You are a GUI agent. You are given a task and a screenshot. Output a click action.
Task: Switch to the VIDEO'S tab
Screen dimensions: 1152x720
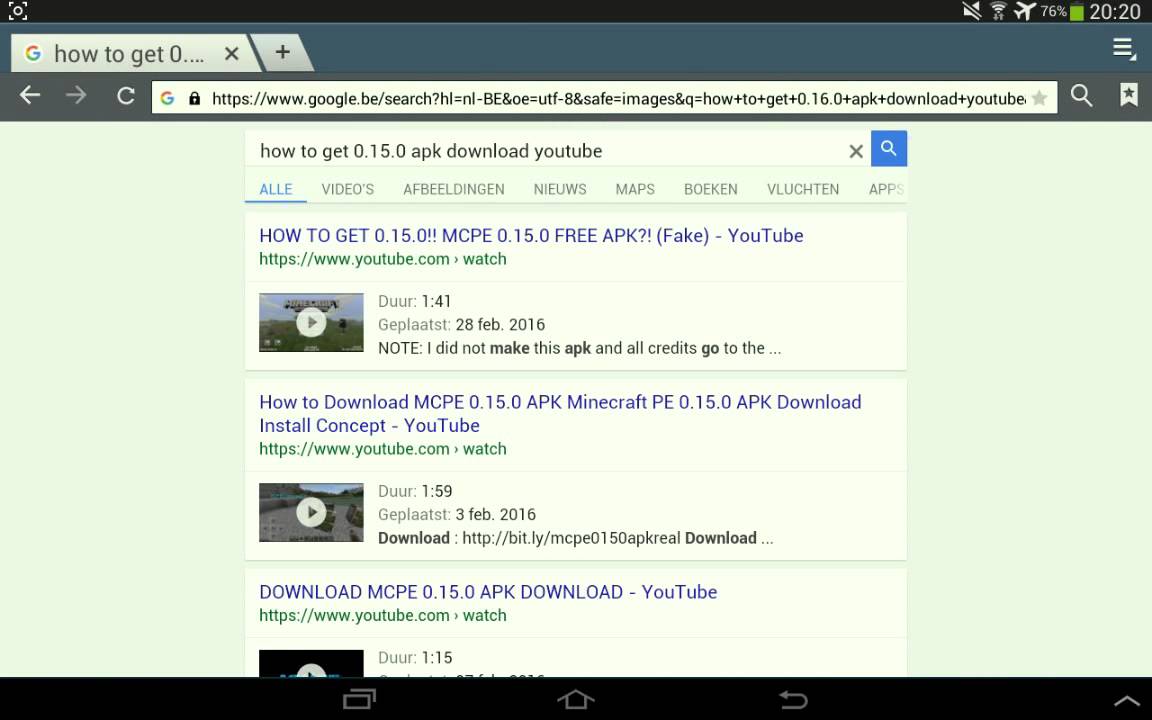tap(348, 190)
